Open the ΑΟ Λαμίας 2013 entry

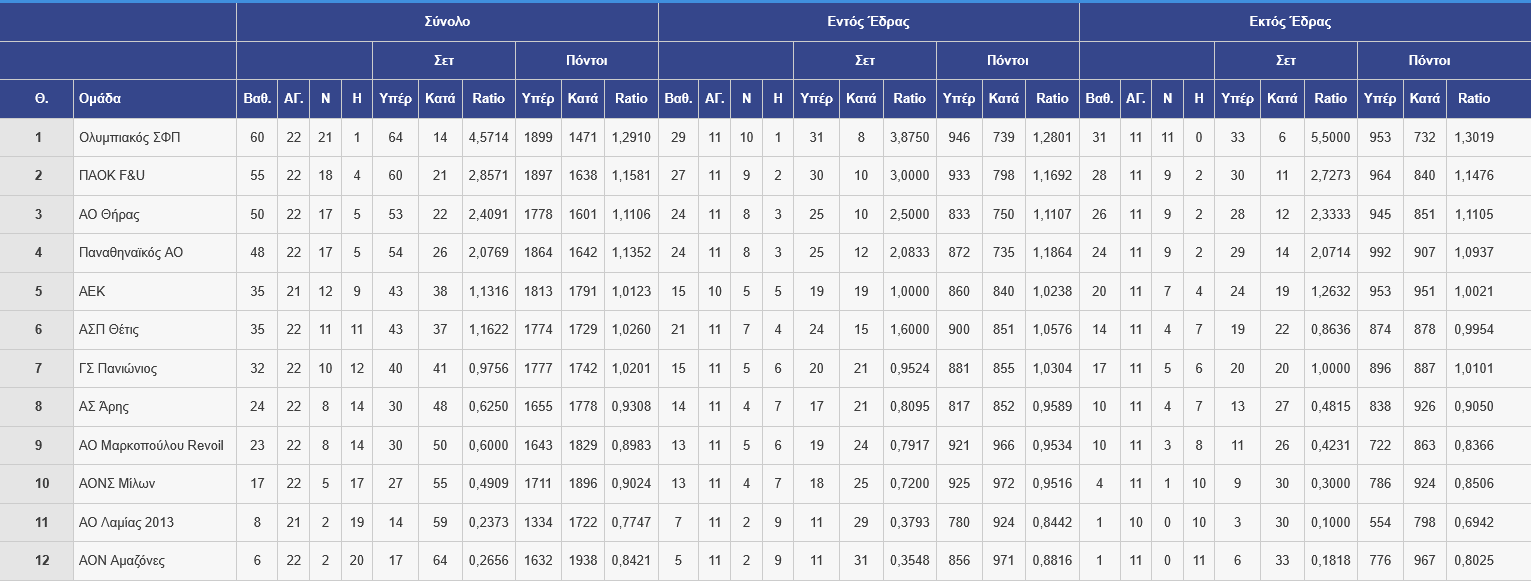click(x=124, y=523)
